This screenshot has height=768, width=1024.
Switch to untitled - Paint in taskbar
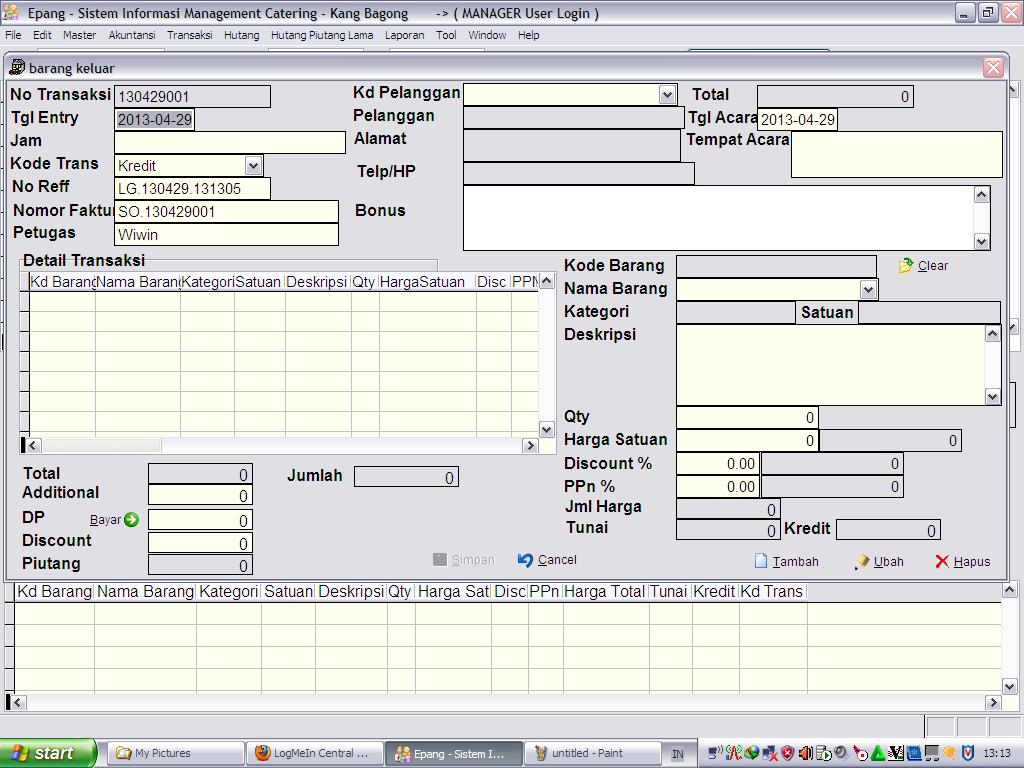pyautogui.click(x=593, y=753)
